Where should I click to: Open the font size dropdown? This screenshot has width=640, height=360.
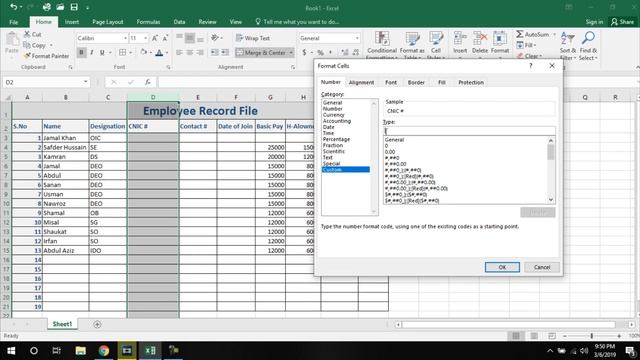(146, 38)
